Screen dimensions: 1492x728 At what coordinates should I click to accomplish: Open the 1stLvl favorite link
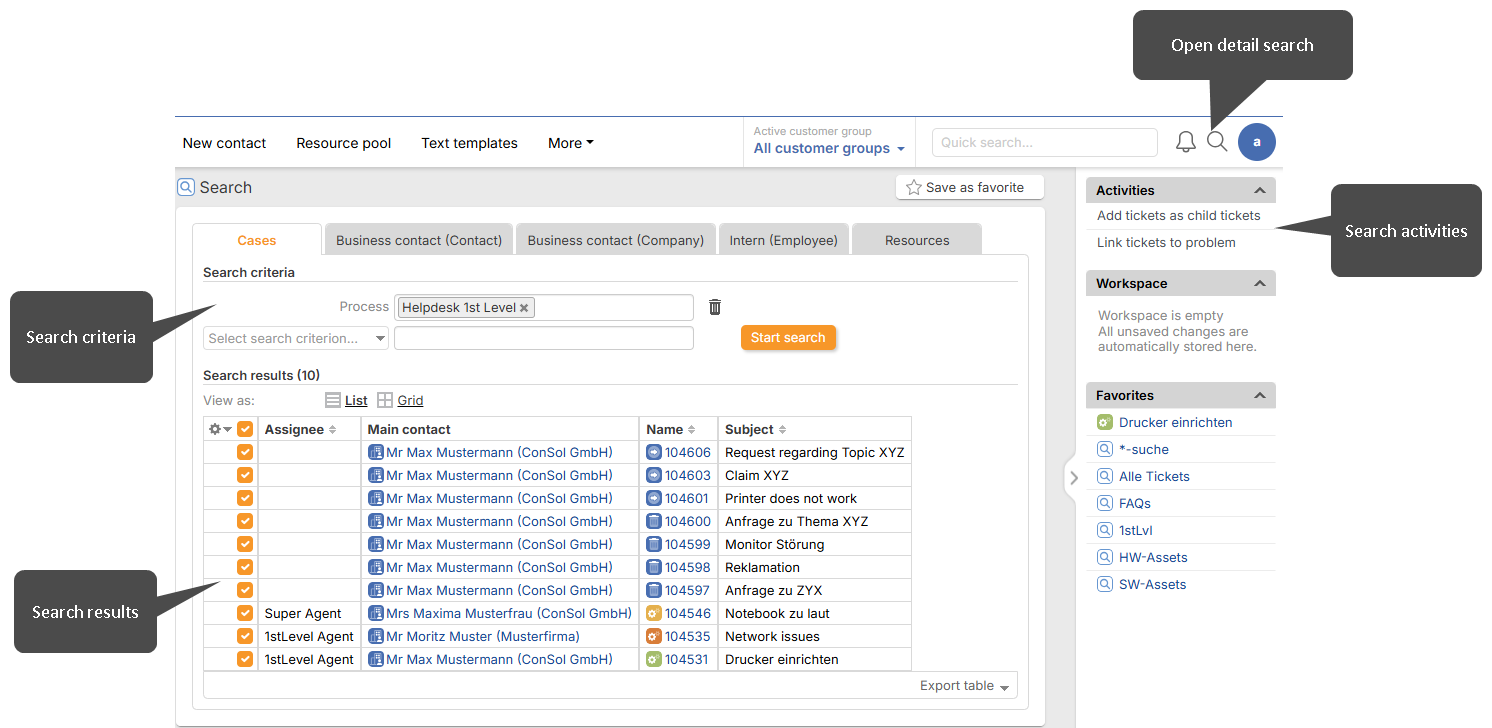point(1136,530)
